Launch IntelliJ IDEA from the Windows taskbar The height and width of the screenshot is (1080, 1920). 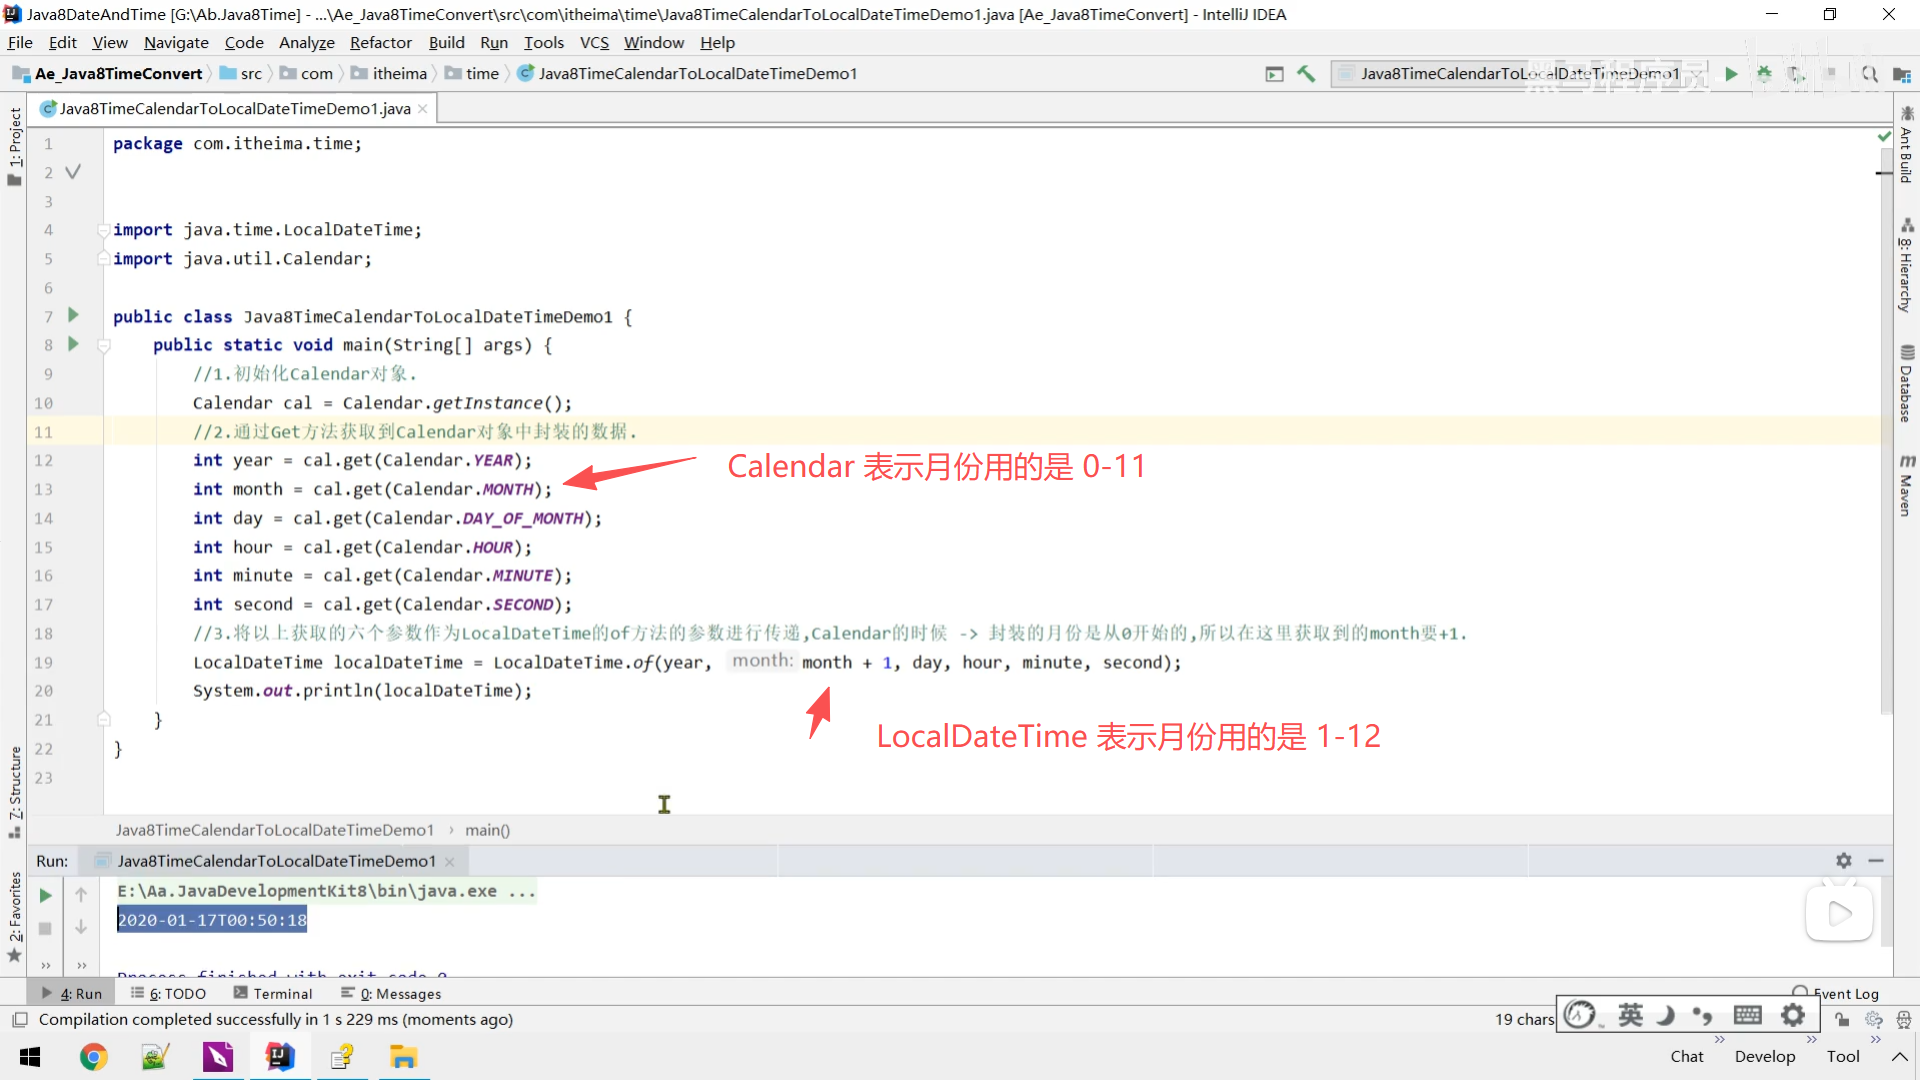pyautogui.click(x=280, y=1056)
